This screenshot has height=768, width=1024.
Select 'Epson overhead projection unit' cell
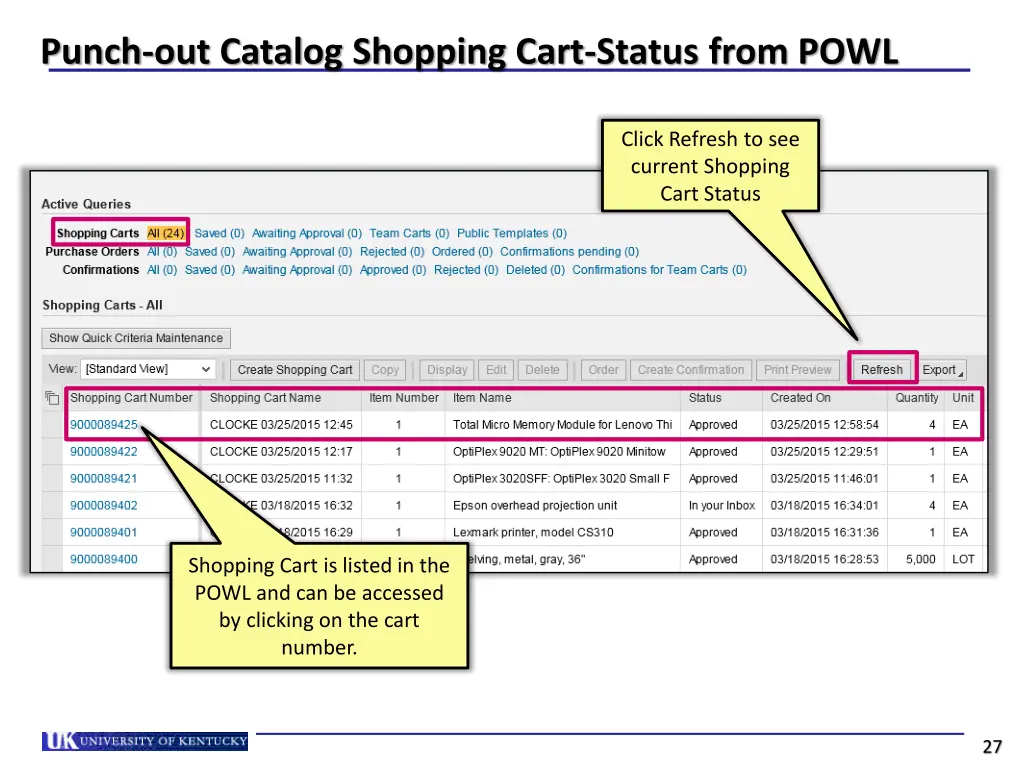pos(563,505)
